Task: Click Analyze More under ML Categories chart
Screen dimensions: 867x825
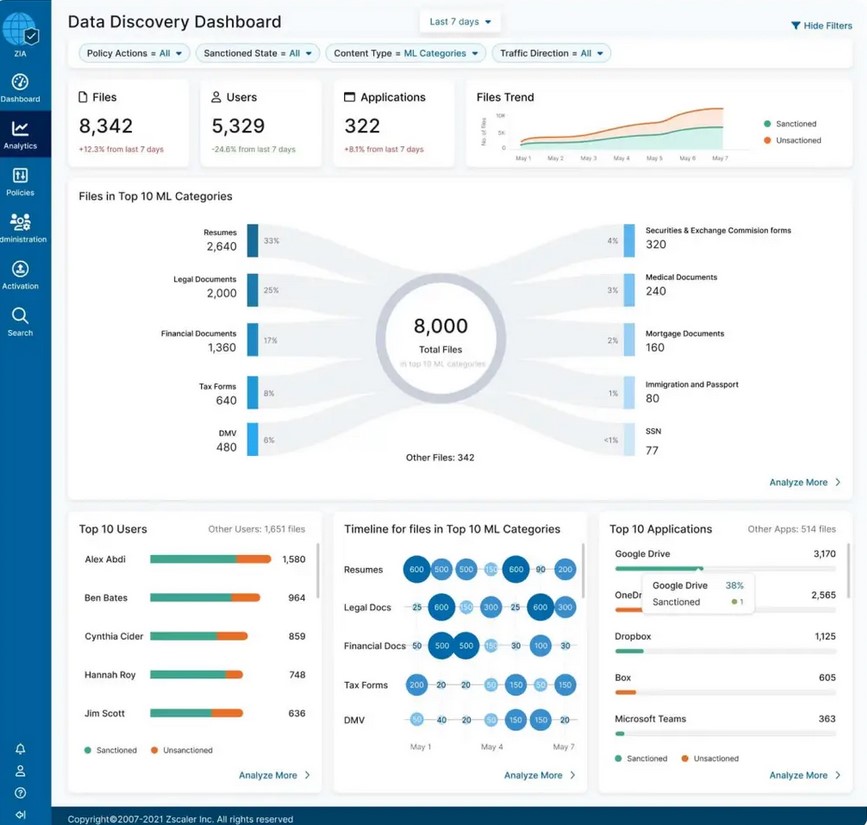Action: (805, 482)
